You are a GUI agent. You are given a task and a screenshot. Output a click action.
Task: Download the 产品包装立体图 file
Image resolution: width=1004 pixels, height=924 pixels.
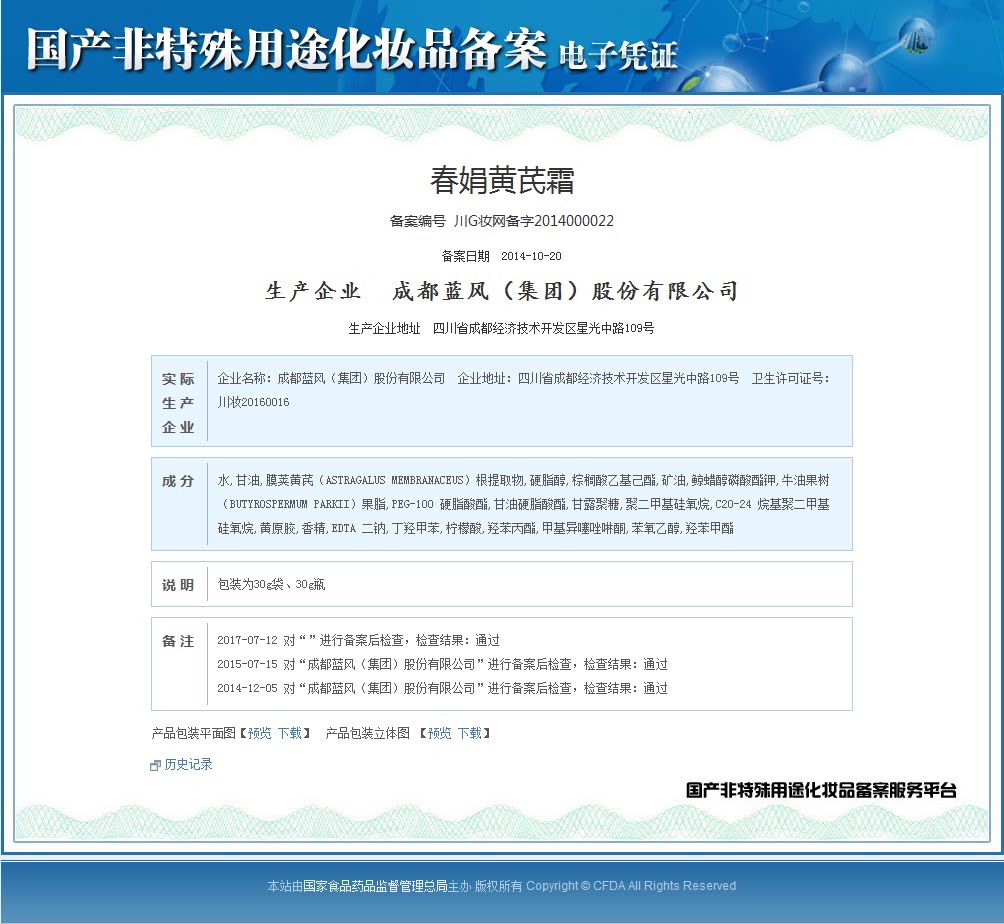pyautogui.click(x=469, y=733)
